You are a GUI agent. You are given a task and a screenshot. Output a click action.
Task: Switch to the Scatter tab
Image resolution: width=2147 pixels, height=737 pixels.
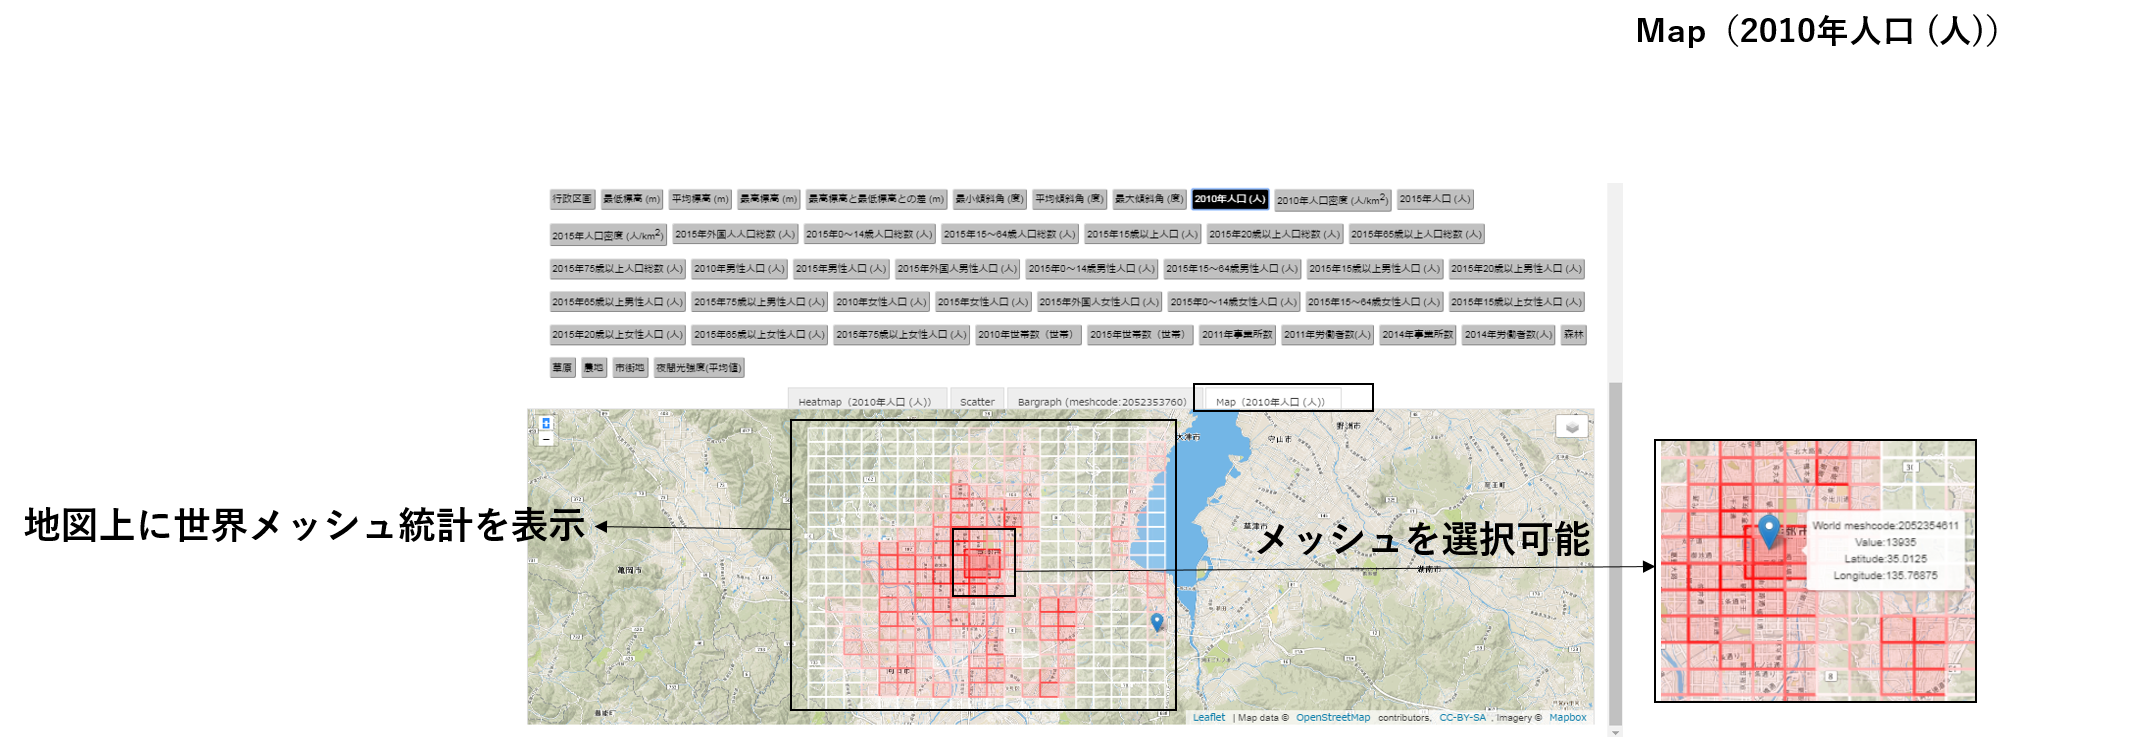click(x=977, y=402)
